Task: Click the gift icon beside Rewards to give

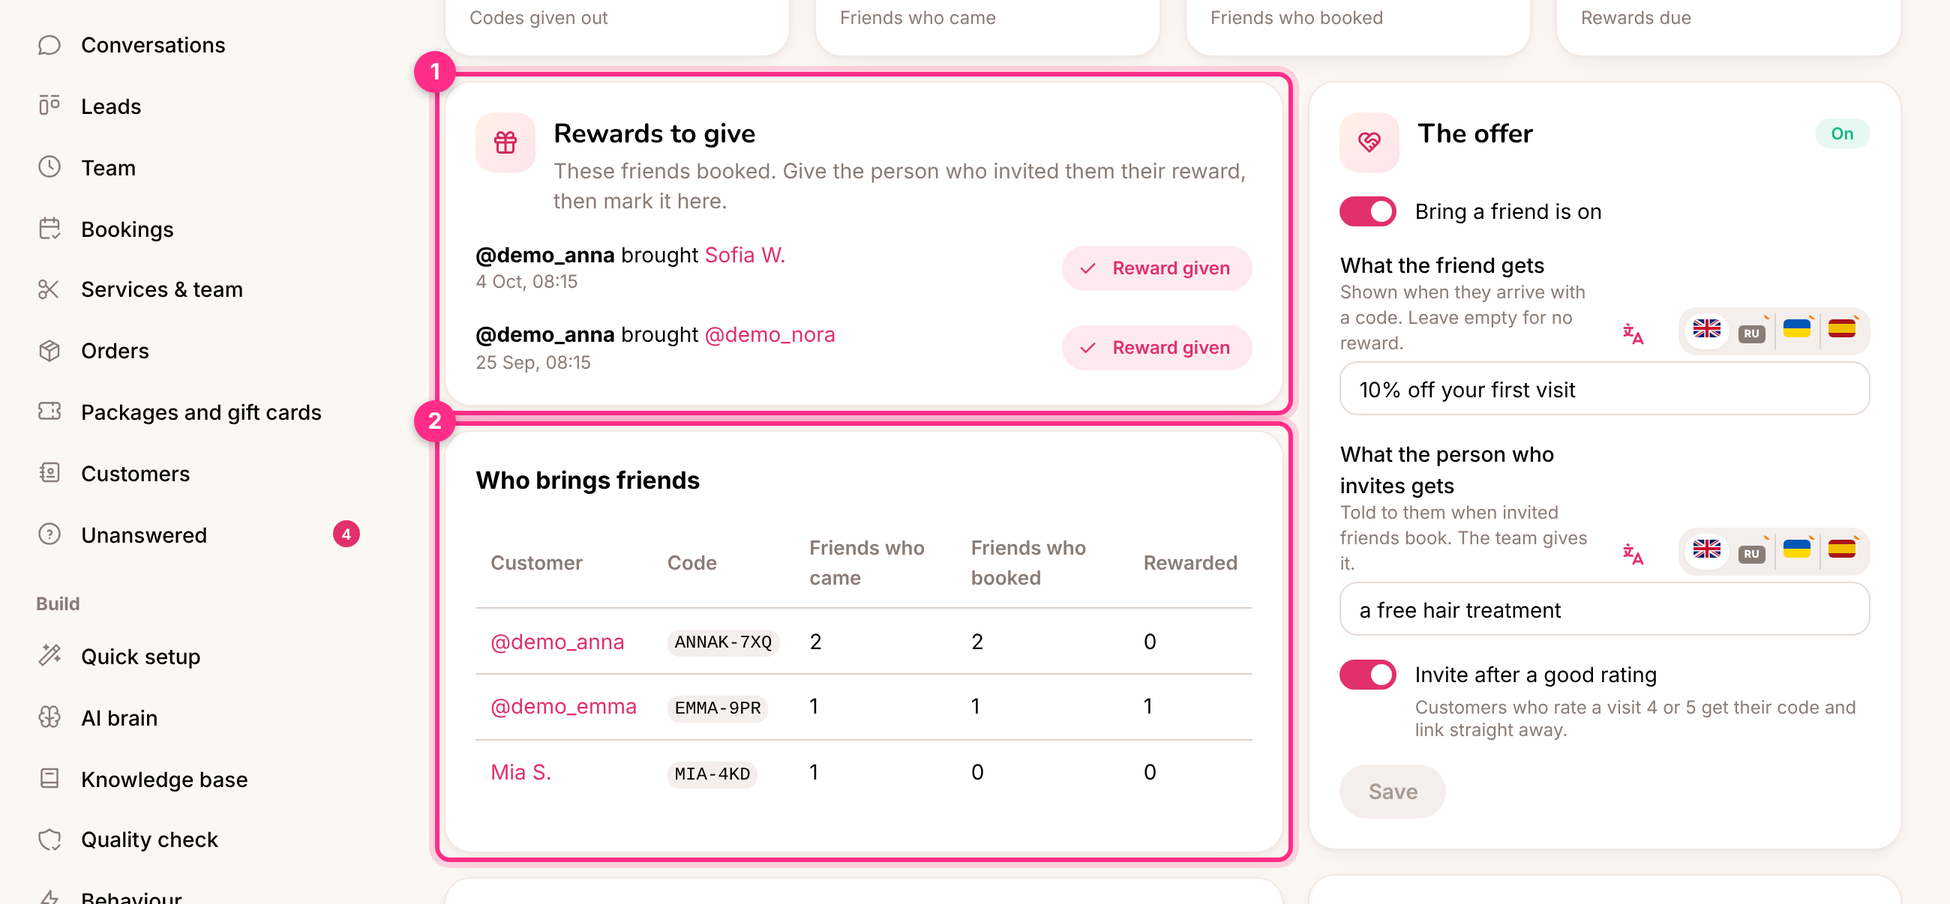Action: click(505, 143)
